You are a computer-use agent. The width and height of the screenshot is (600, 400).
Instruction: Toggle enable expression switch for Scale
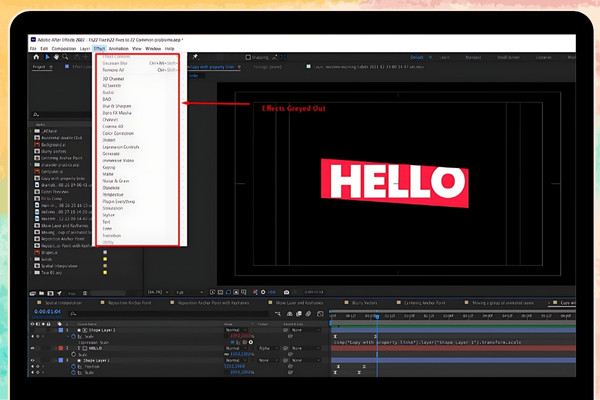click(x=232, y=342)
